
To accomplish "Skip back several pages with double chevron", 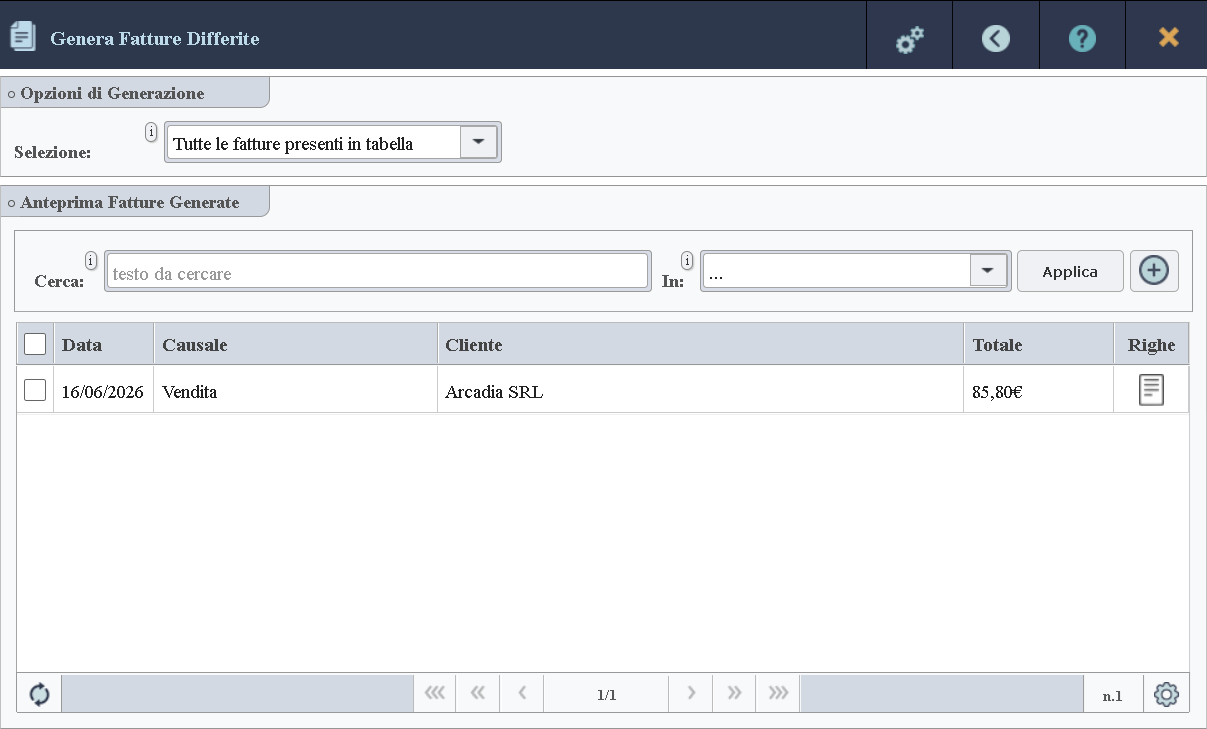I will click(x=478, y=694).
